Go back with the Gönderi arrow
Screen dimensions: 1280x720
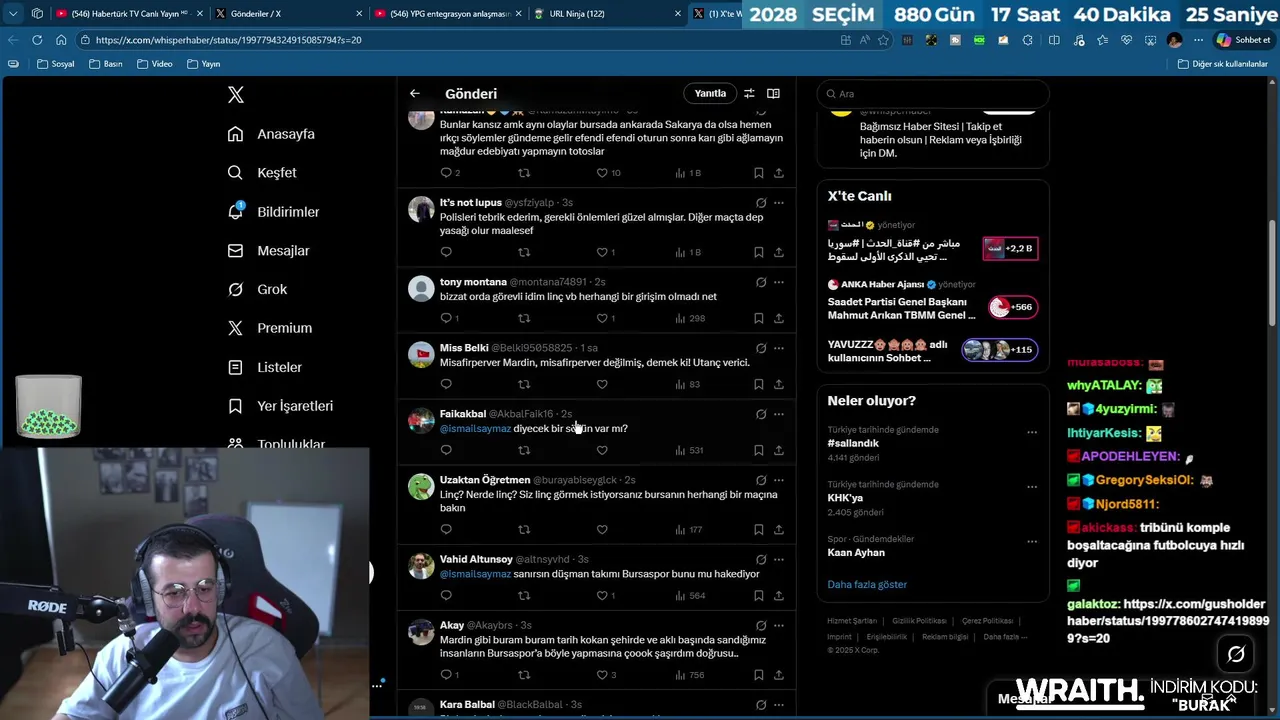(415, 94)
